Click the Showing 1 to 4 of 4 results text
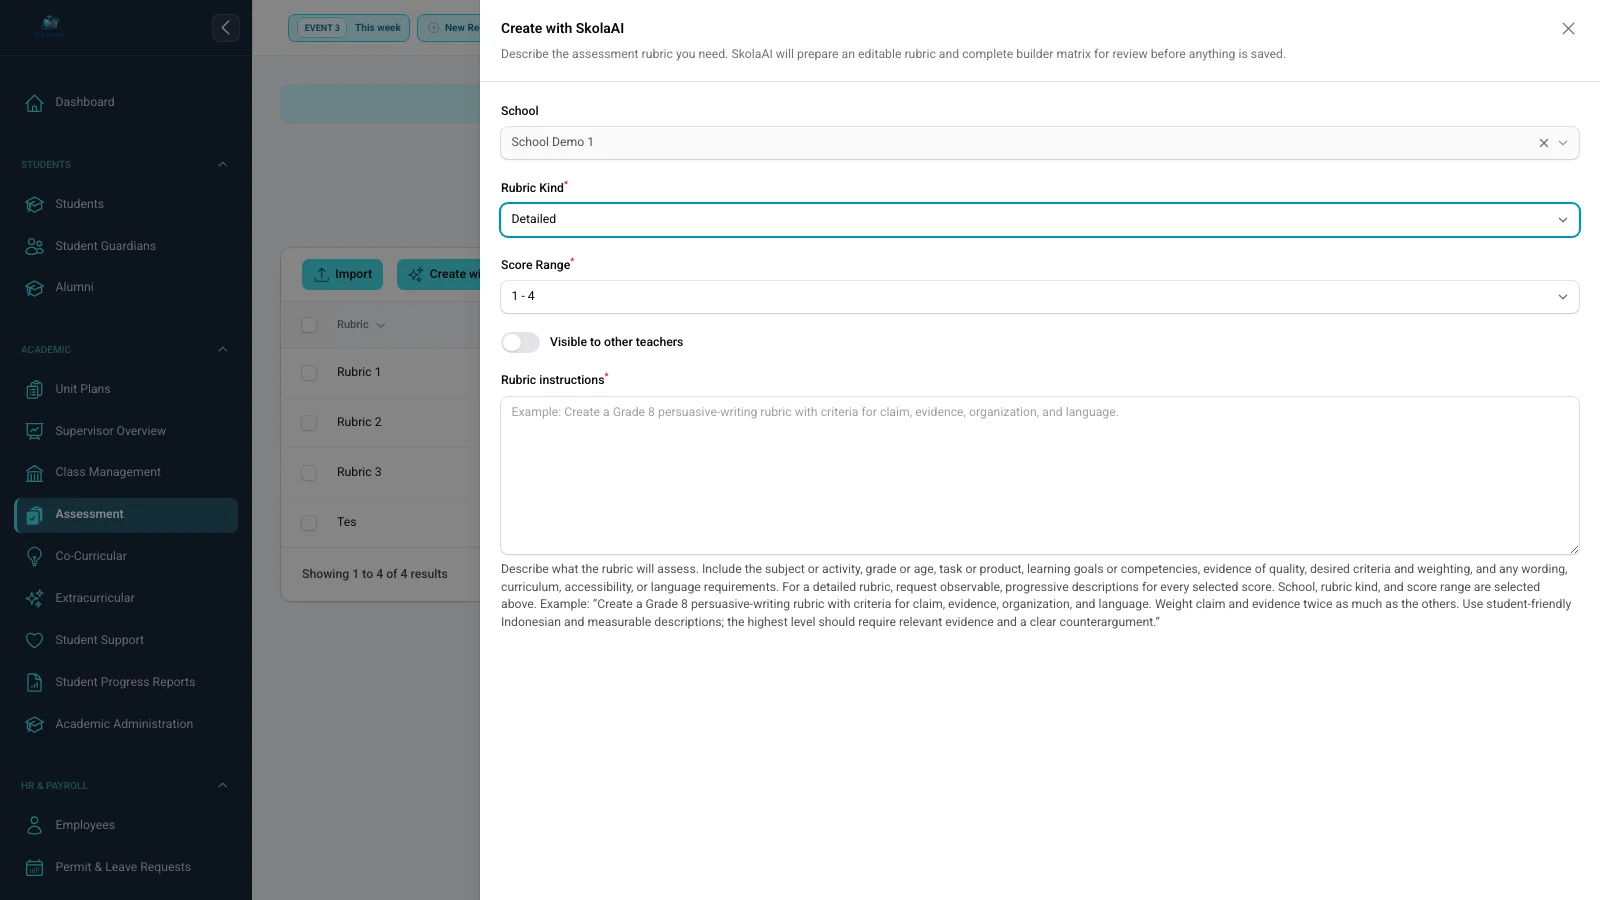Screen dimensions: 1600x900 tap(375, 574)
